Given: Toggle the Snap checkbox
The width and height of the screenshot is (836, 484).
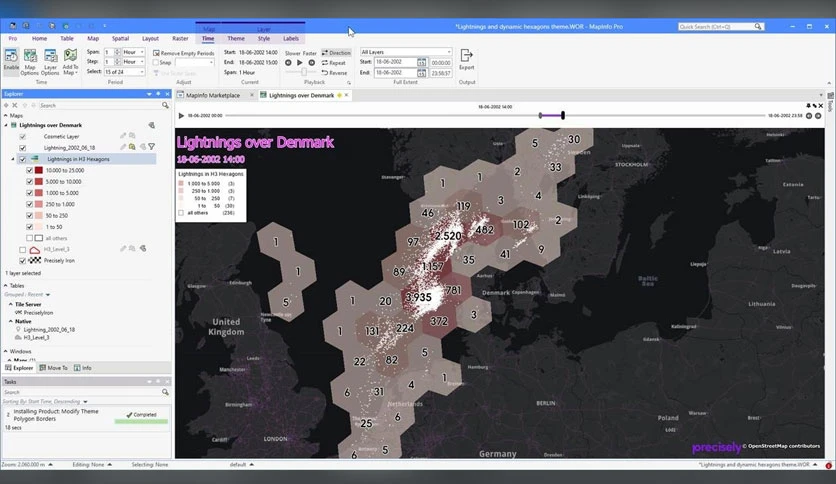Looking at the screenshot, I should coord(156,62).
